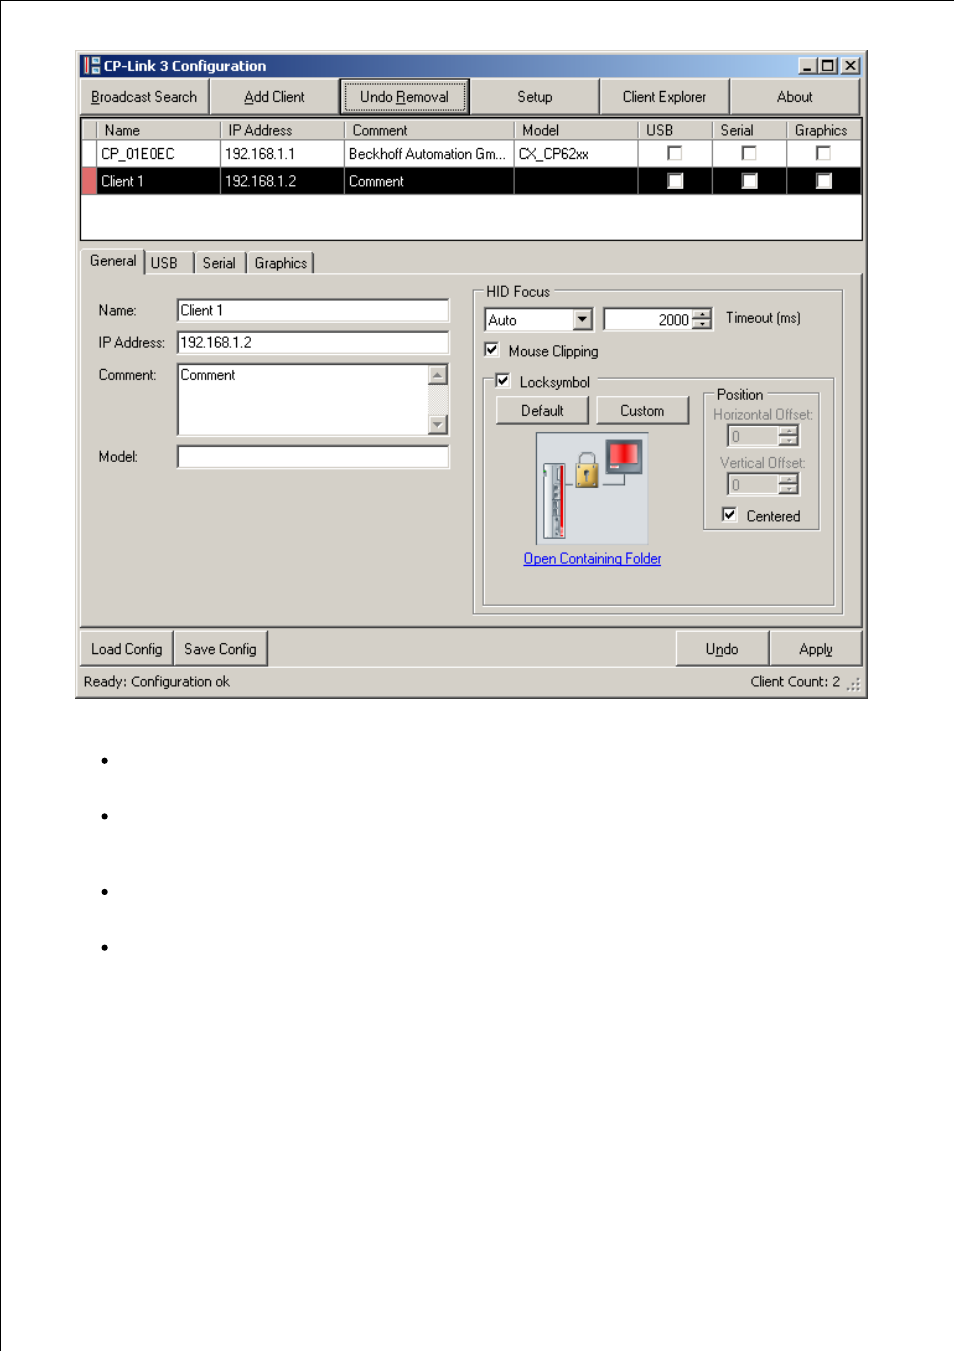Open the Setup dialog

(534, 97)
